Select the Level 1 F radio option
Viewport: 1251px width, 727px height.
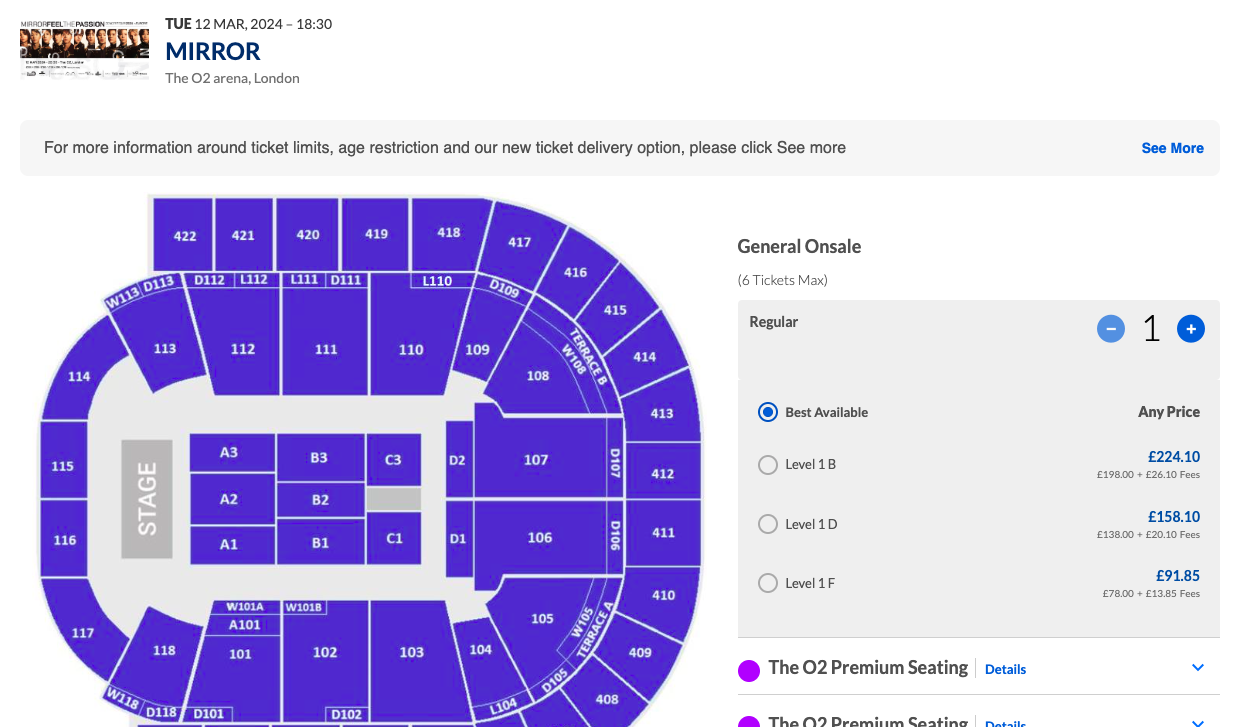pyautogui.click(x=768, y=583)
